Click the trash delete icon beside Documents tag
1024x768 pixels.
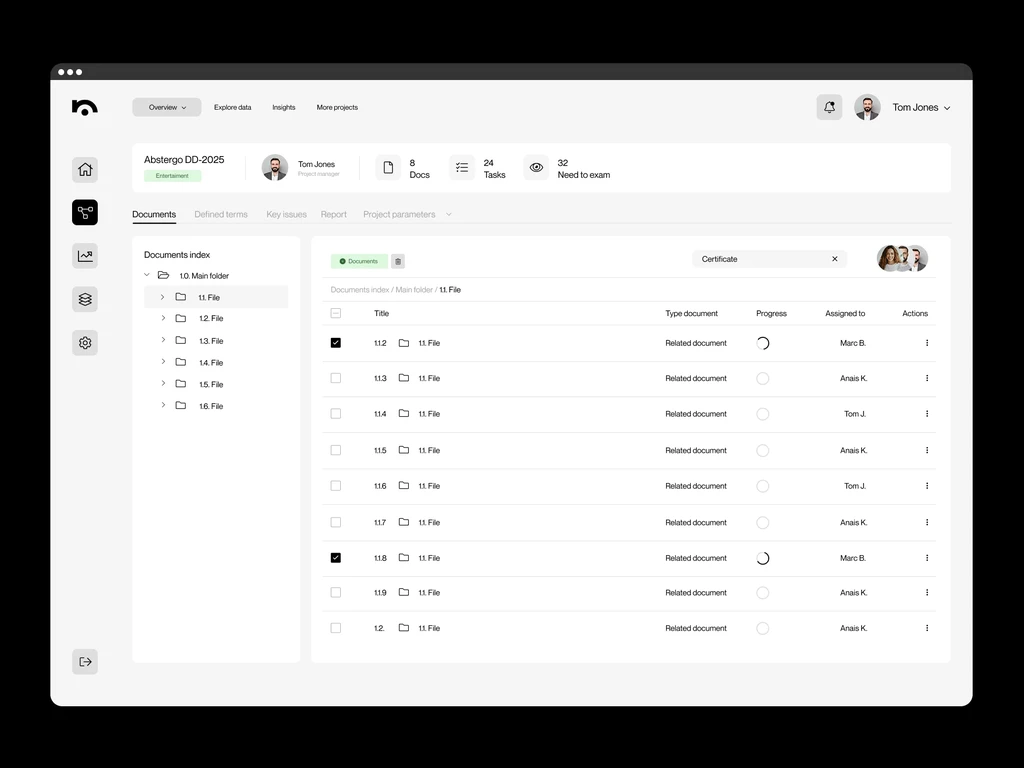(x=398, y=261)
